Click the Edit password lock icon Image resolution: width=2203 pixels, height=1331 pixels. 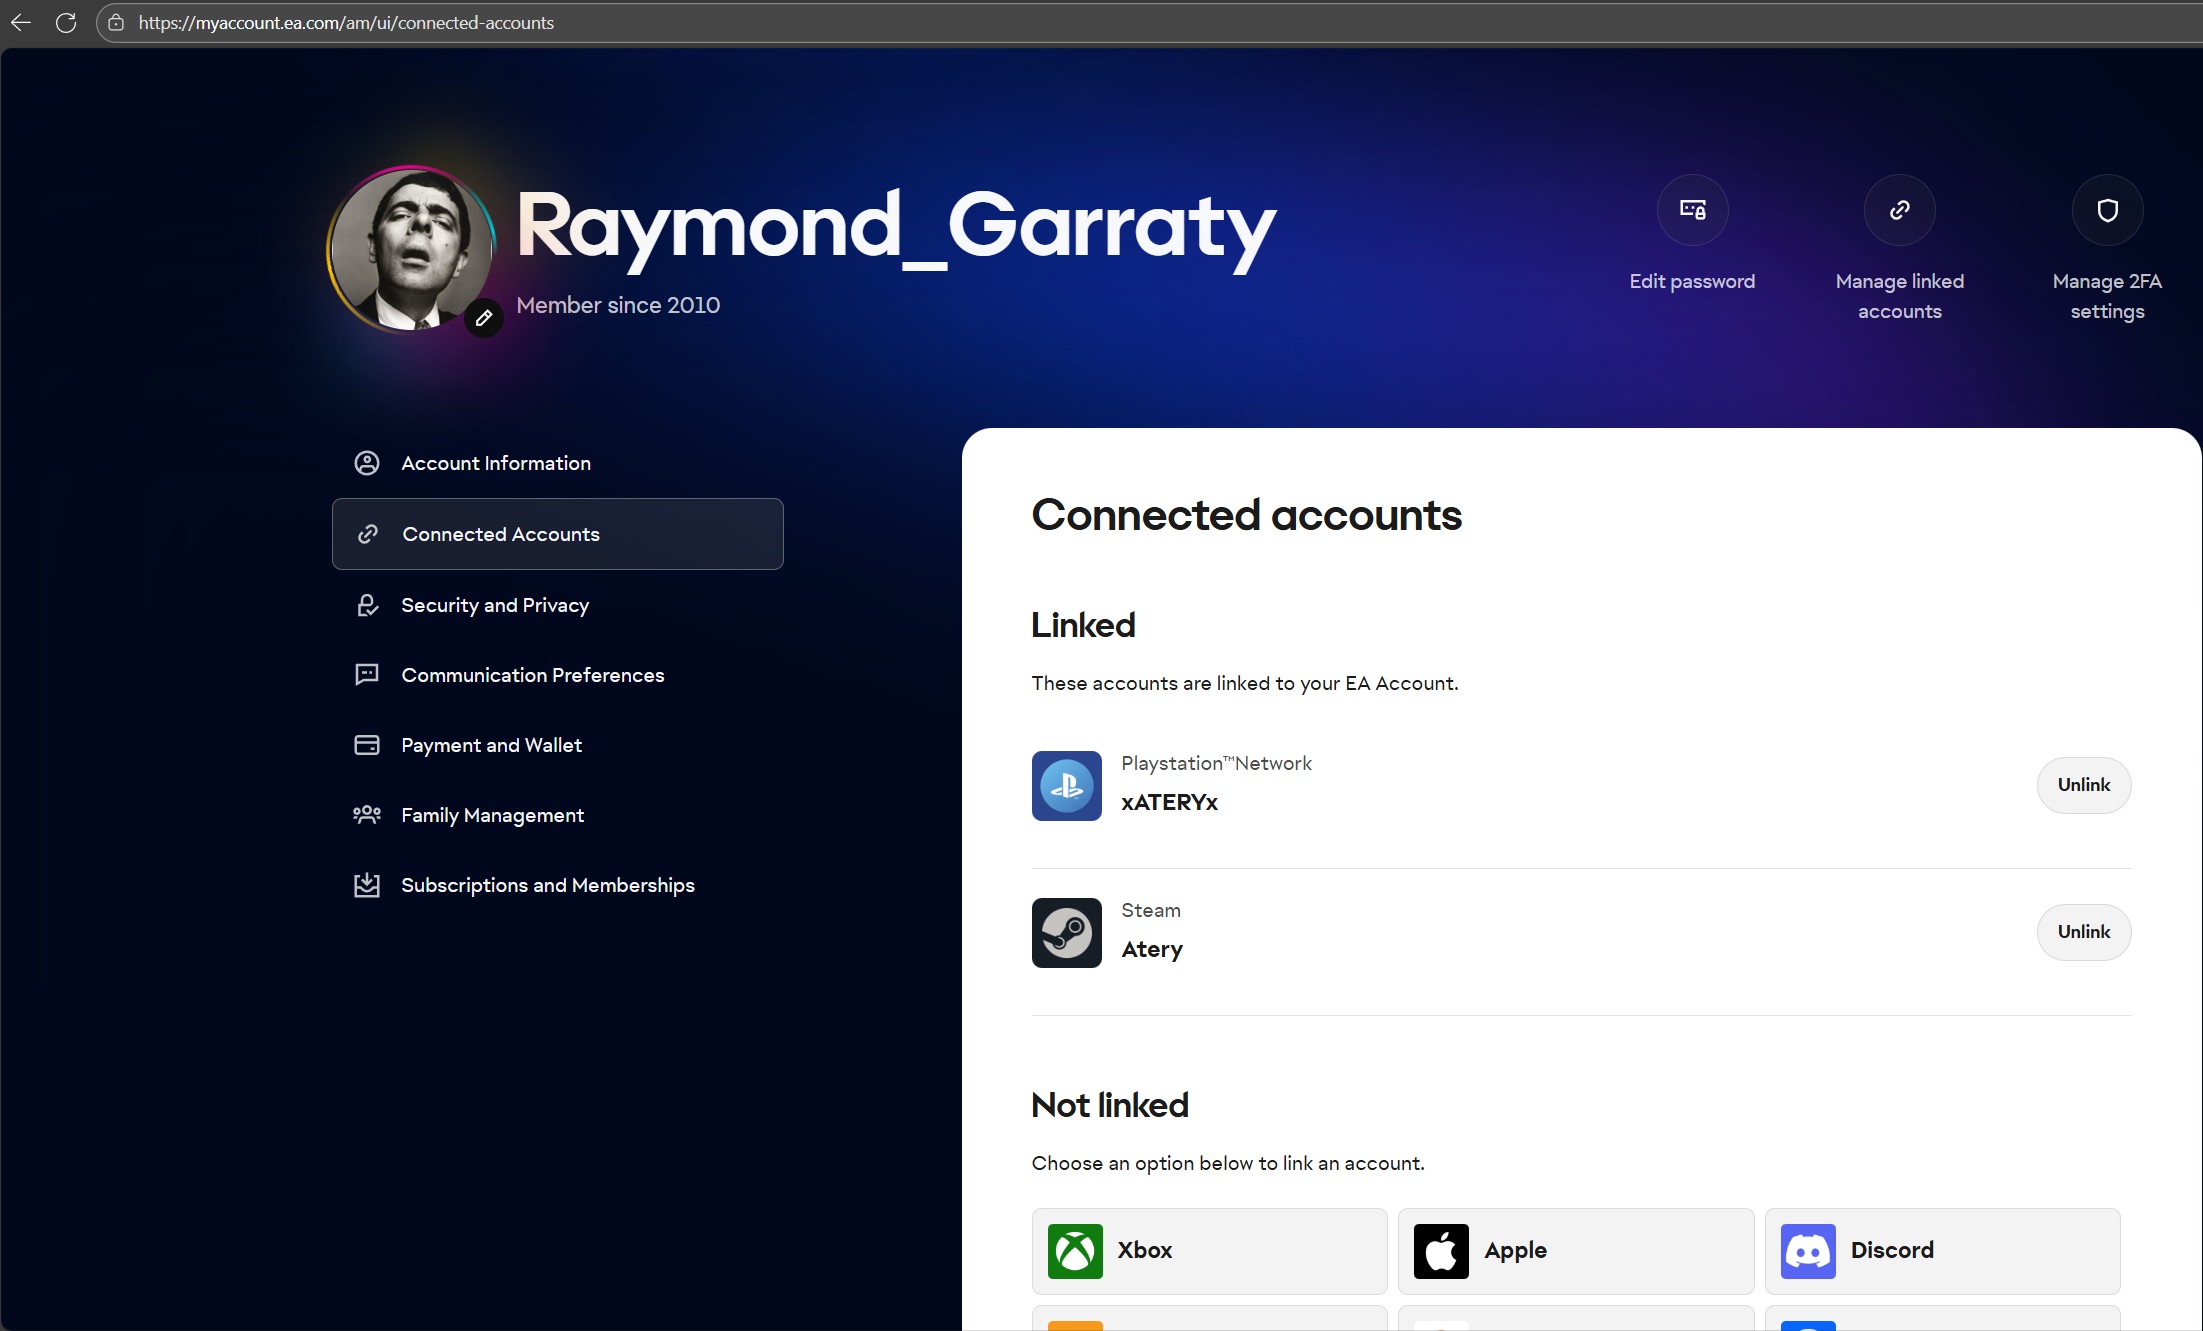pyautogui.click(x=1692, y=210)
